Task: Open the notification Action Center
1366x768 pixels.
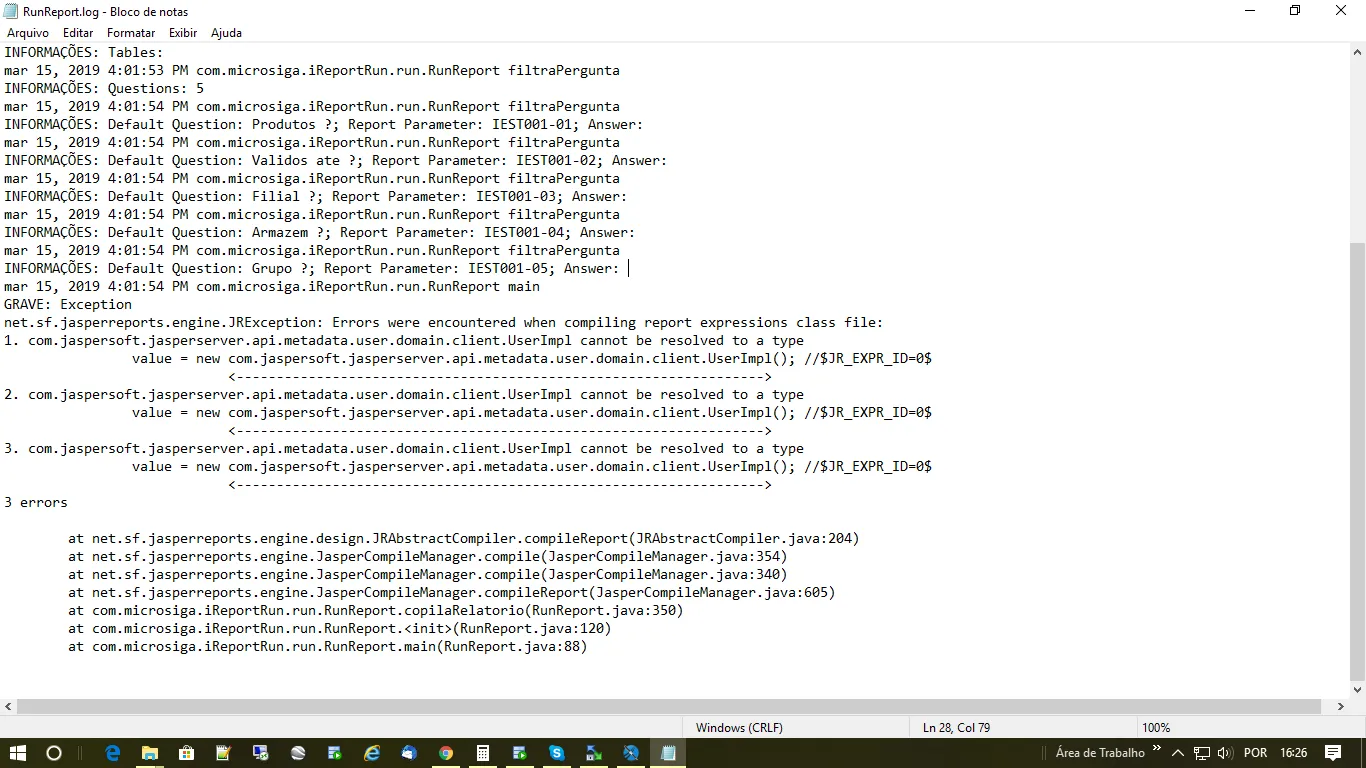Action: click(1333, 753)
